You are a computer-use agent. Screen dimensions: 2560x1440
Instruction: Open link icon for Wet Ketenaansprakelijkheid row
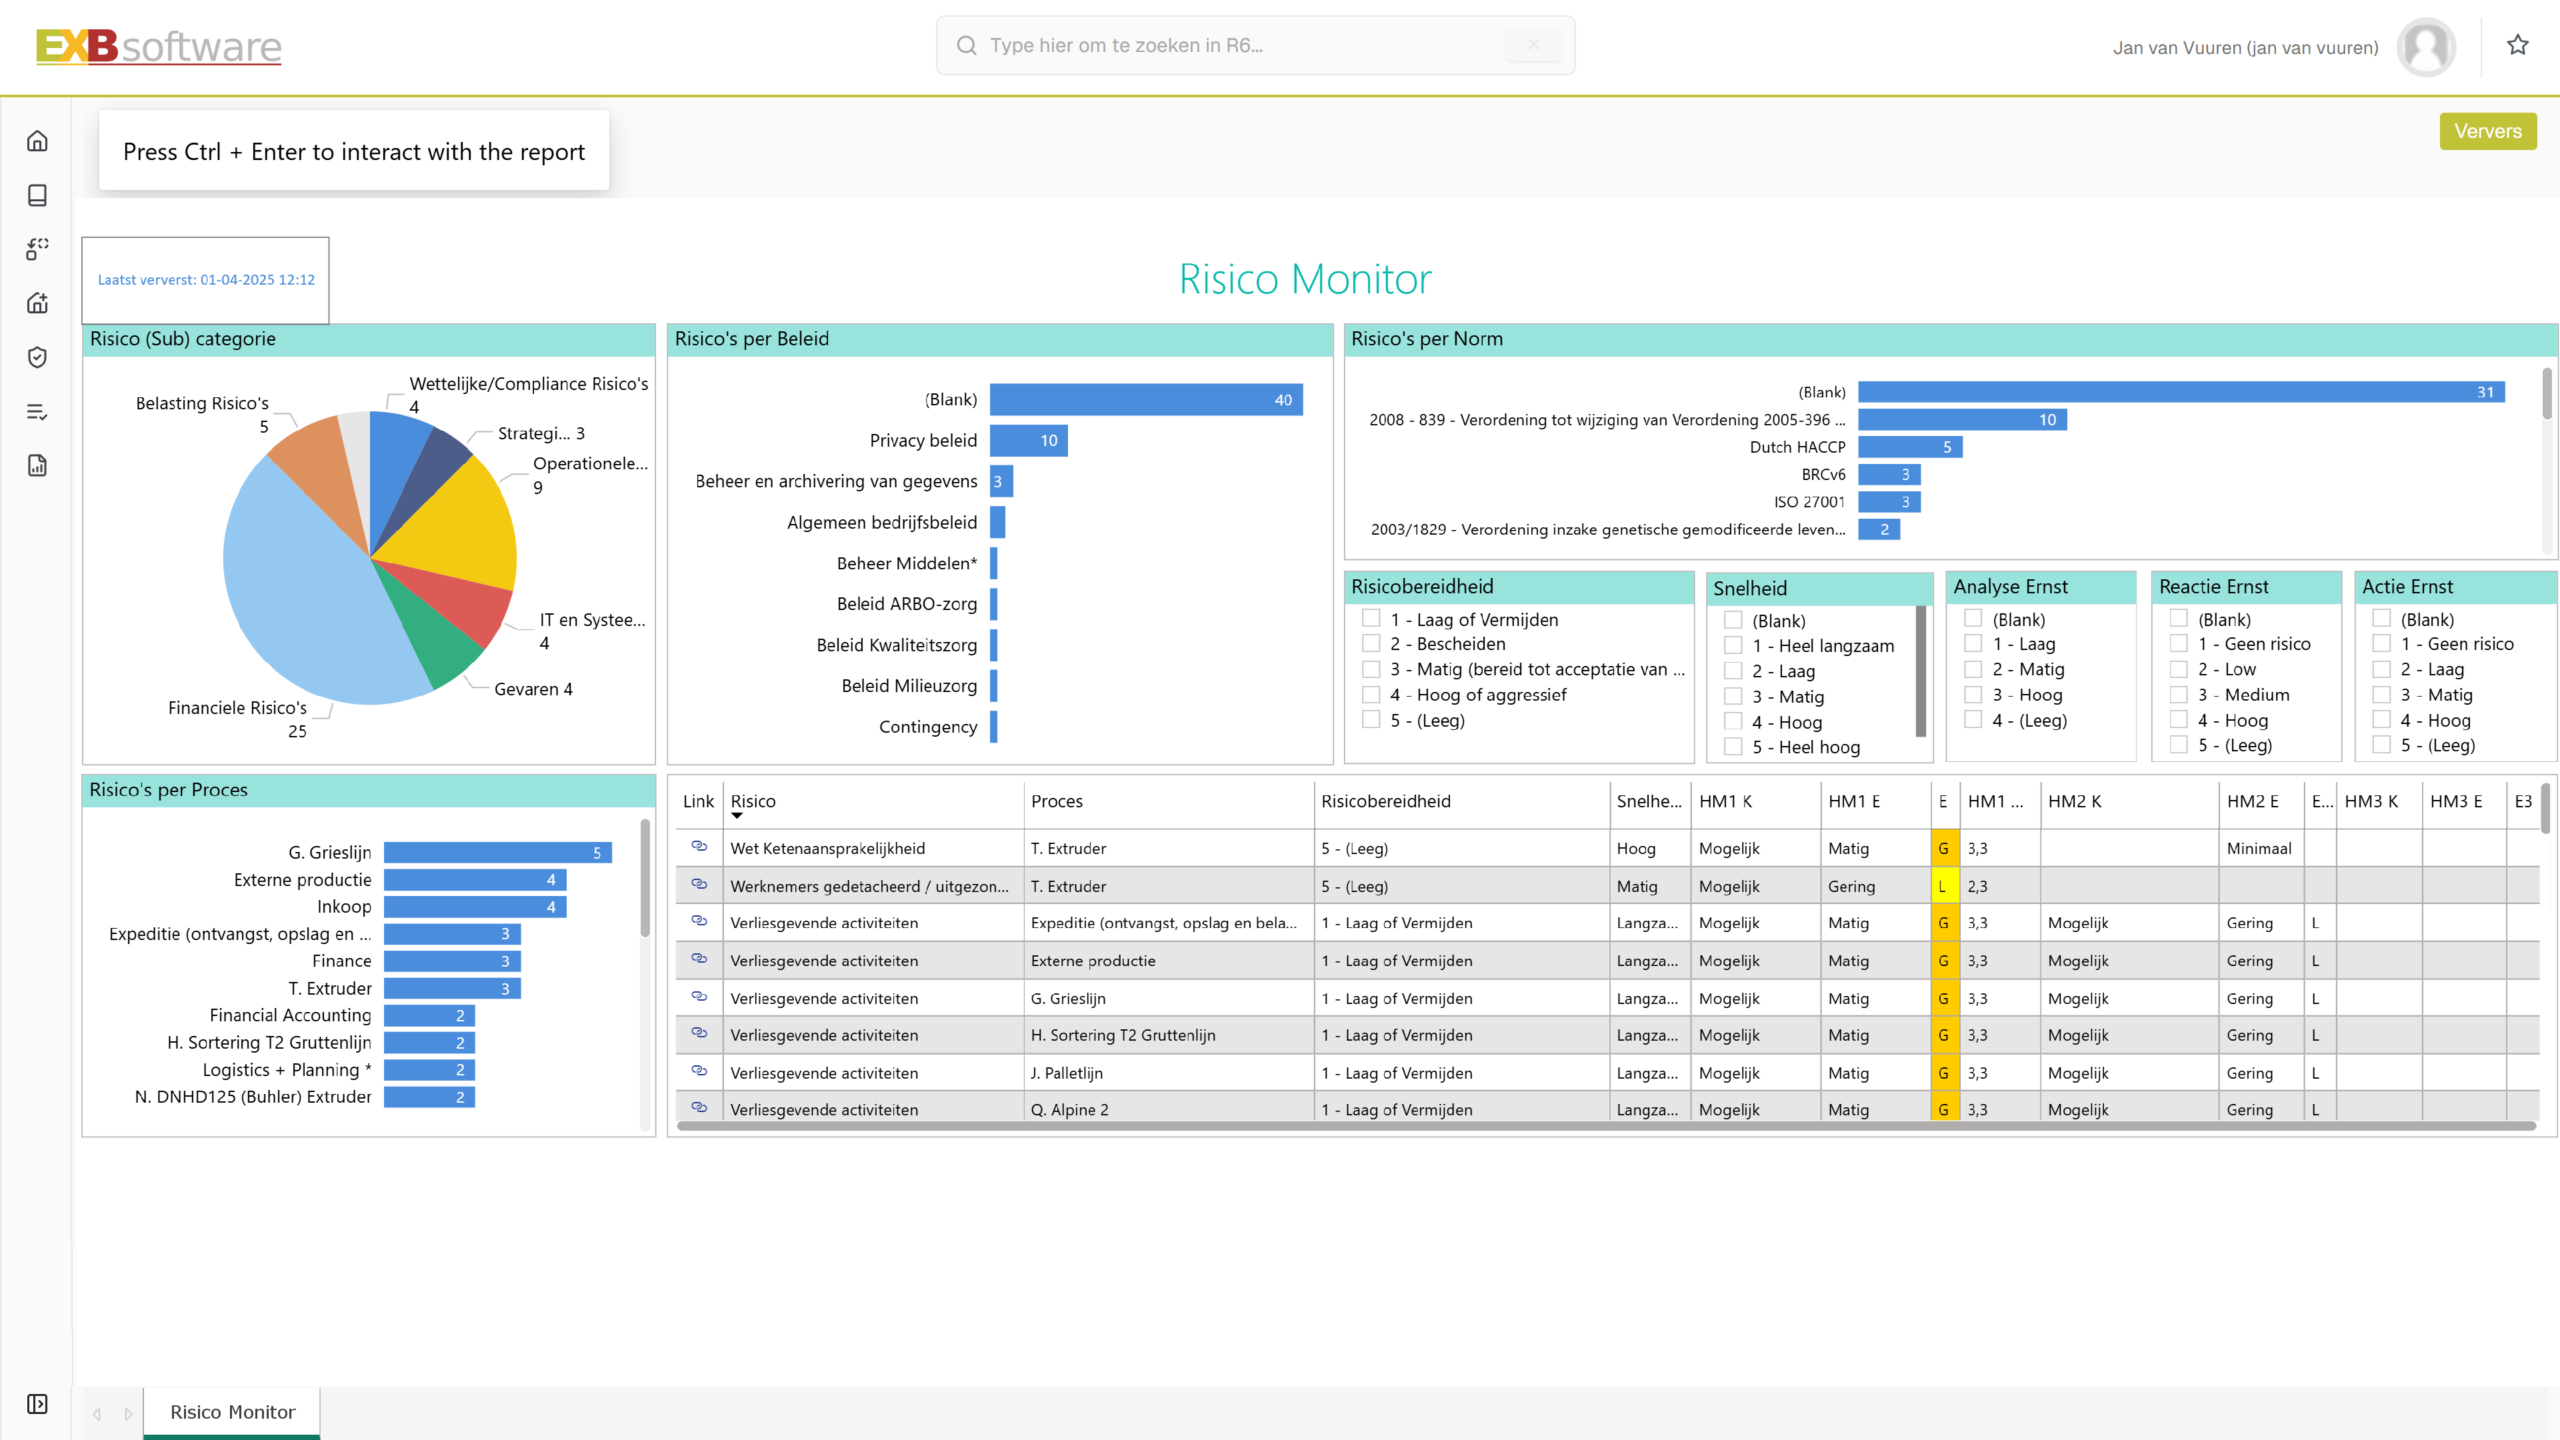[699, 847]
